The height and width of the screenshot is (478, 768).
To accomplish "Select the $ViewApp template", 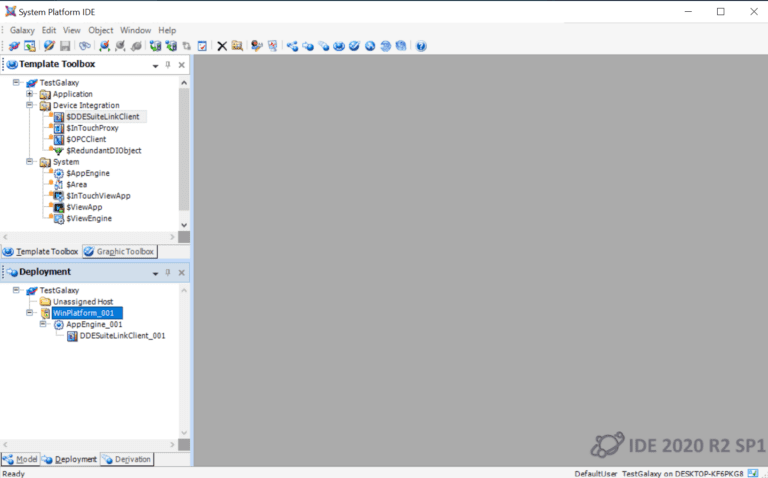I will tap(84, 207).
